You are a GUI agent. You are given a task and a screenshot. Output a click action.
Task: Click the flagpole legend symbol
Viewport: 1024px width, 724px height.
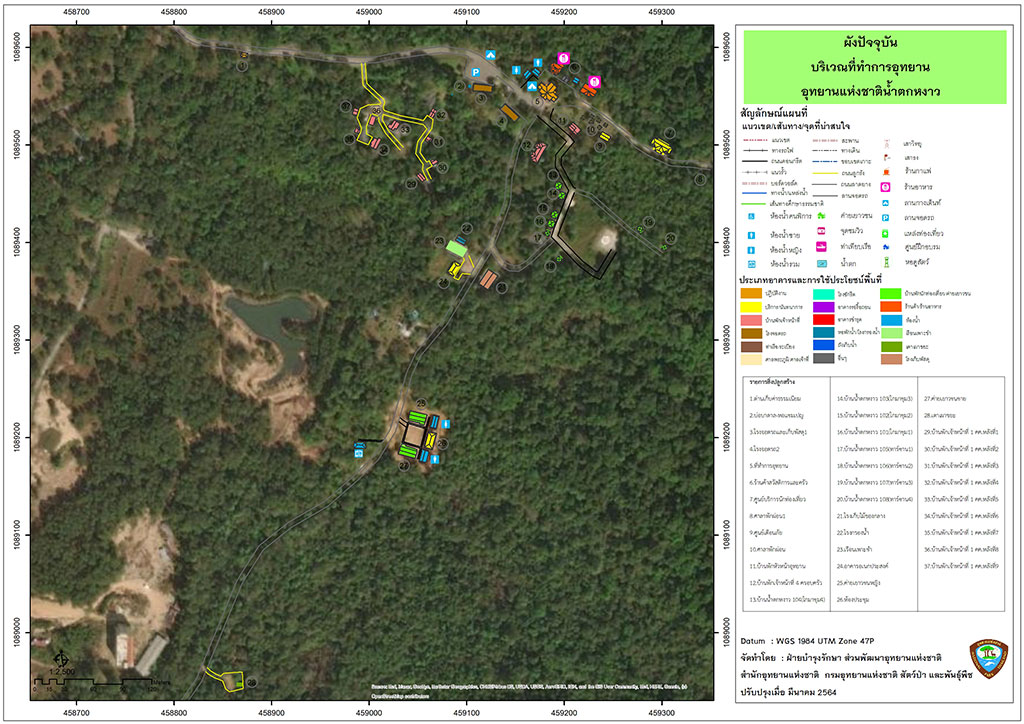887,157
